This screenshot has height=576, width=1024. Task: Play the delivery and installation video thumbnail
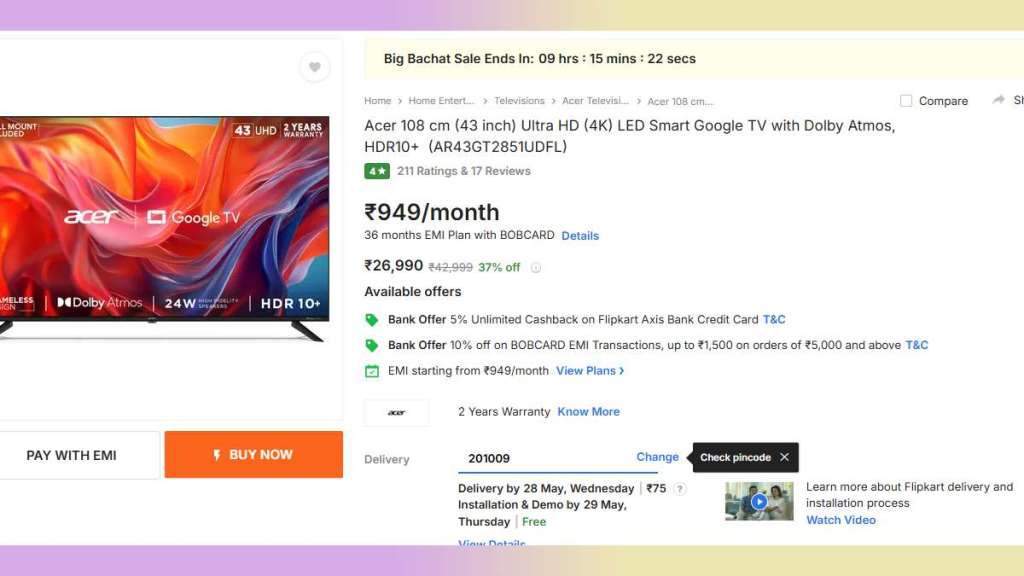(759, 501)
